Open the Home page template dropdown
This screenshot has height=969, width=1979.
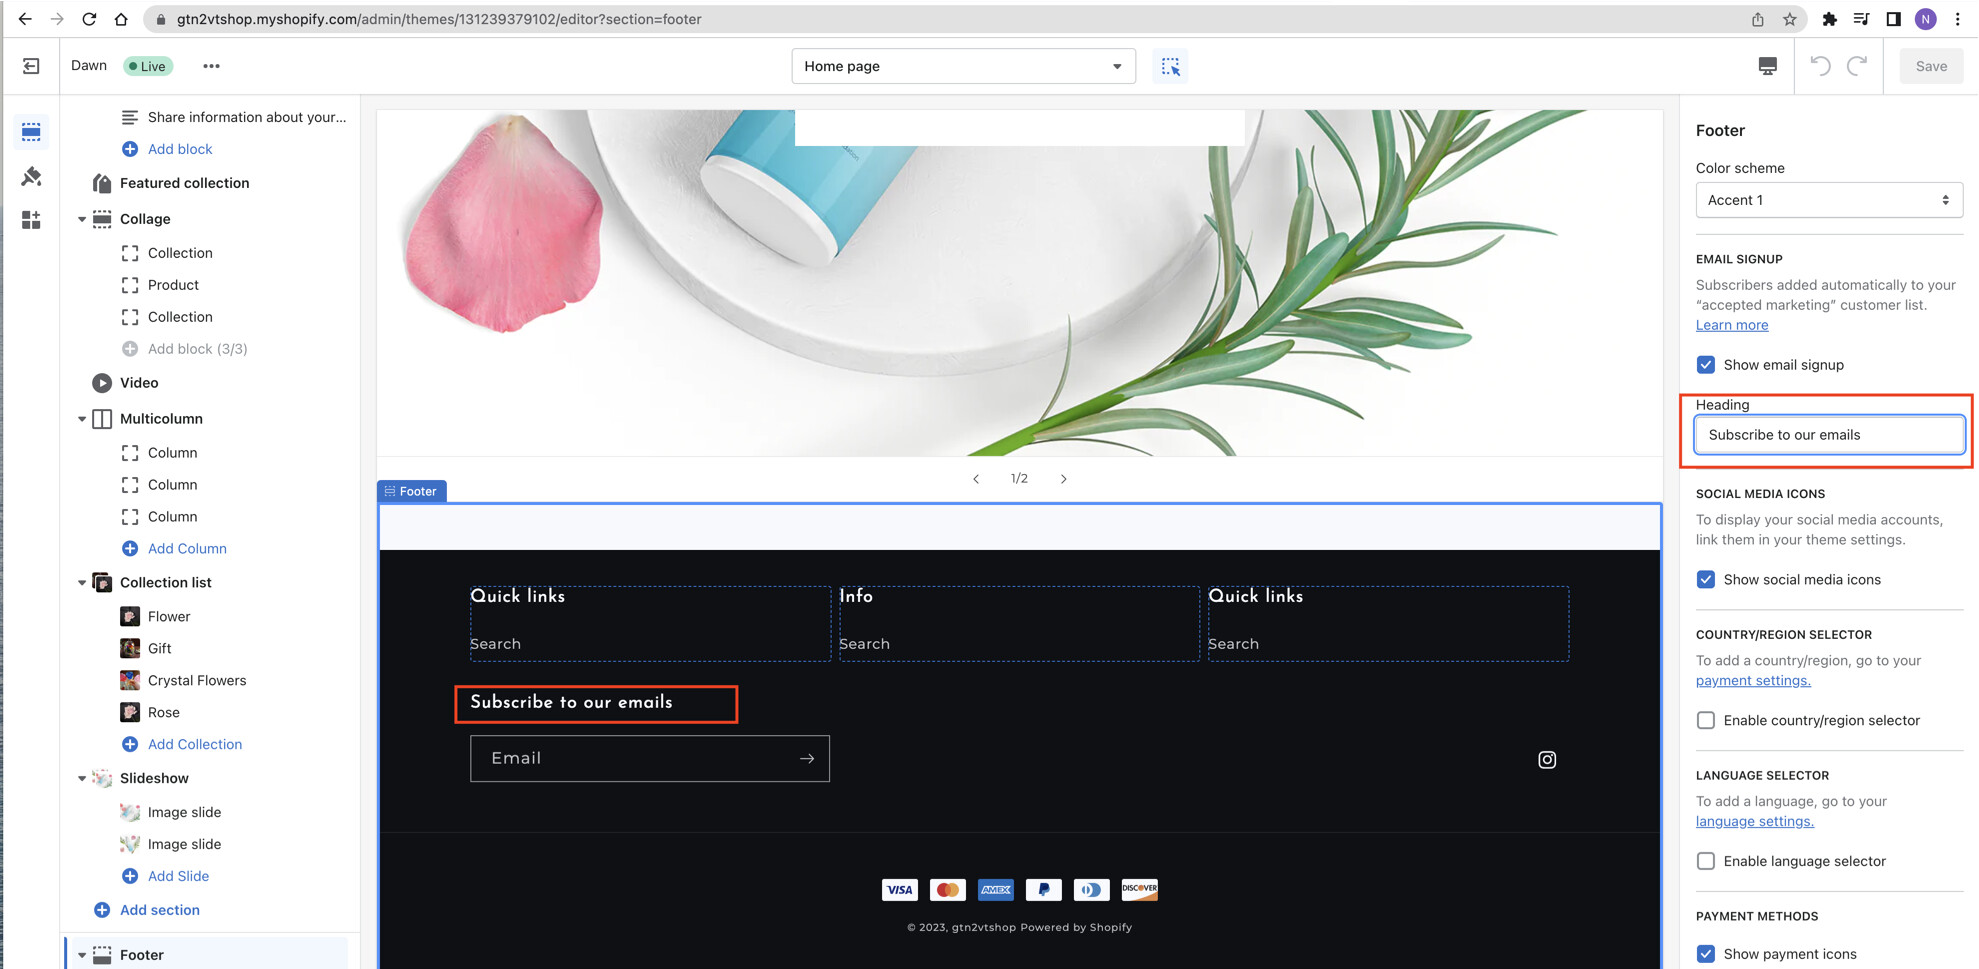click(x=964, y=66)
